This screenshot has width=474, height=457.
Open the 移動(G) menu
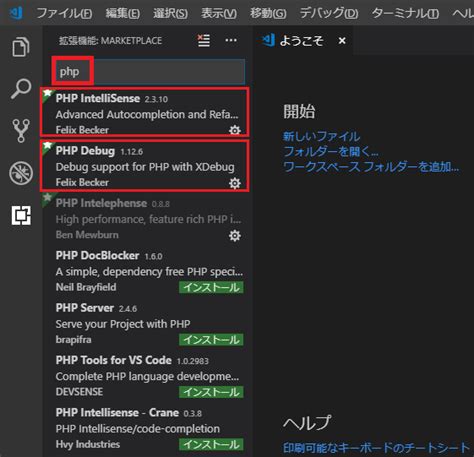(268, 13)
